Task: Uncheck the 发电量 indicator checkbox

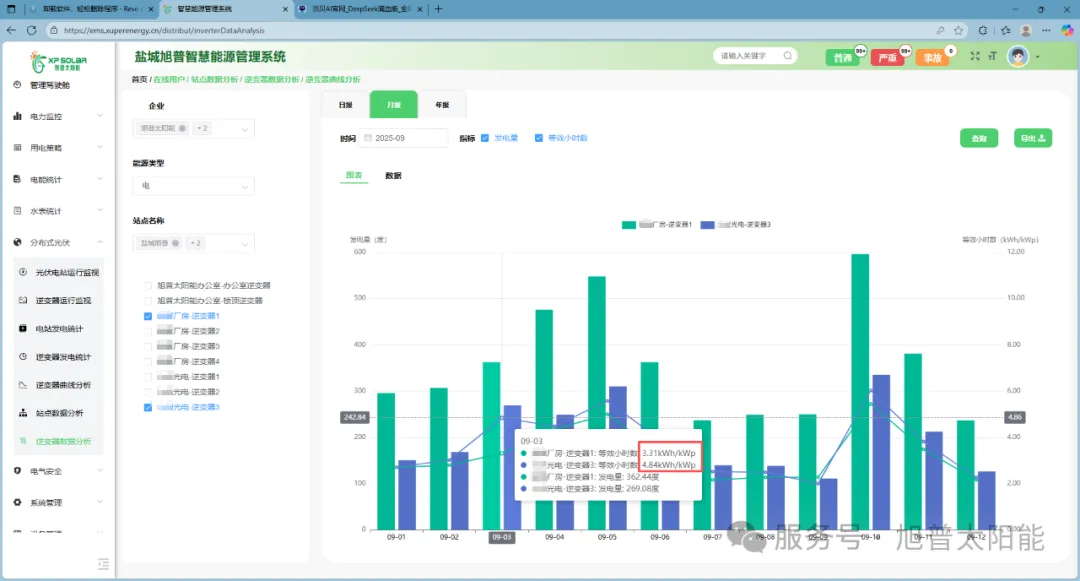Action: (x=485, y=138)
